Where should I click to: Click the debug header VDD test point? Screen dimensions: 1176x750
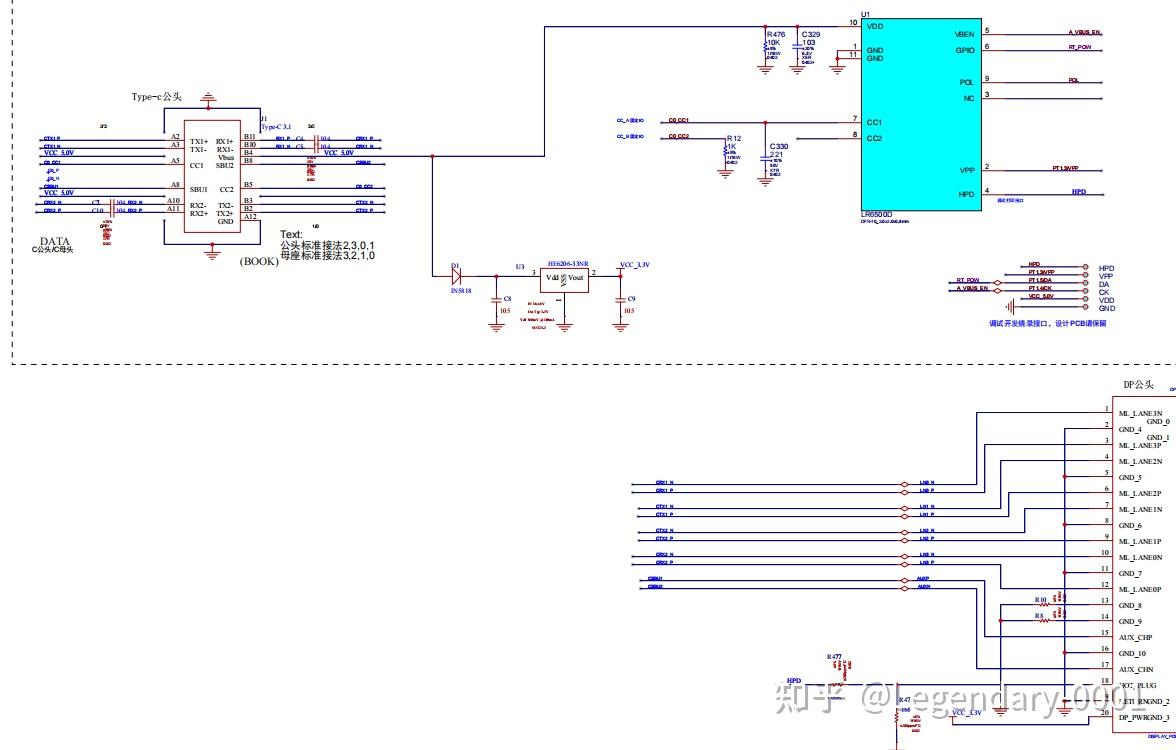click(1085, 298)
